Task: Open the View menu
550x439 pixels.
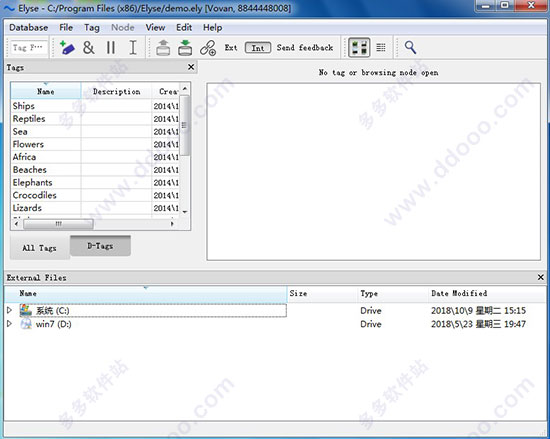Action: click(x=155, y=27)
